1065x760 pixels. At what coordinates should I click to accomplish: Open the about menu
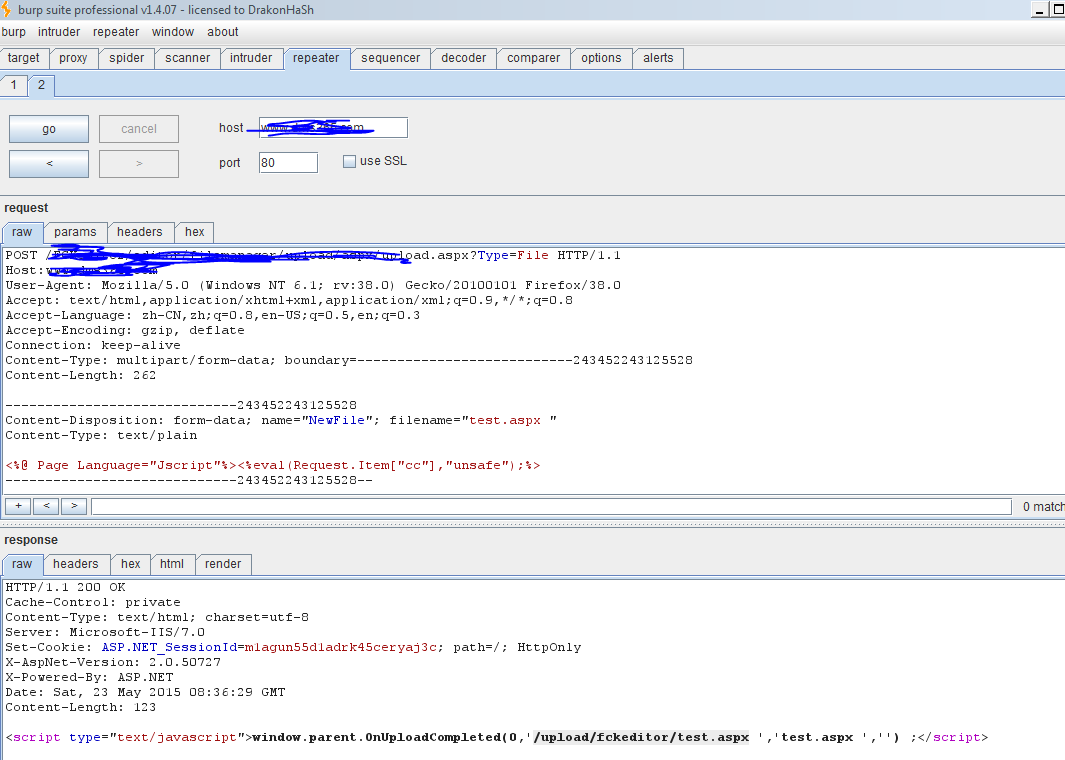[x=223, y=32]
